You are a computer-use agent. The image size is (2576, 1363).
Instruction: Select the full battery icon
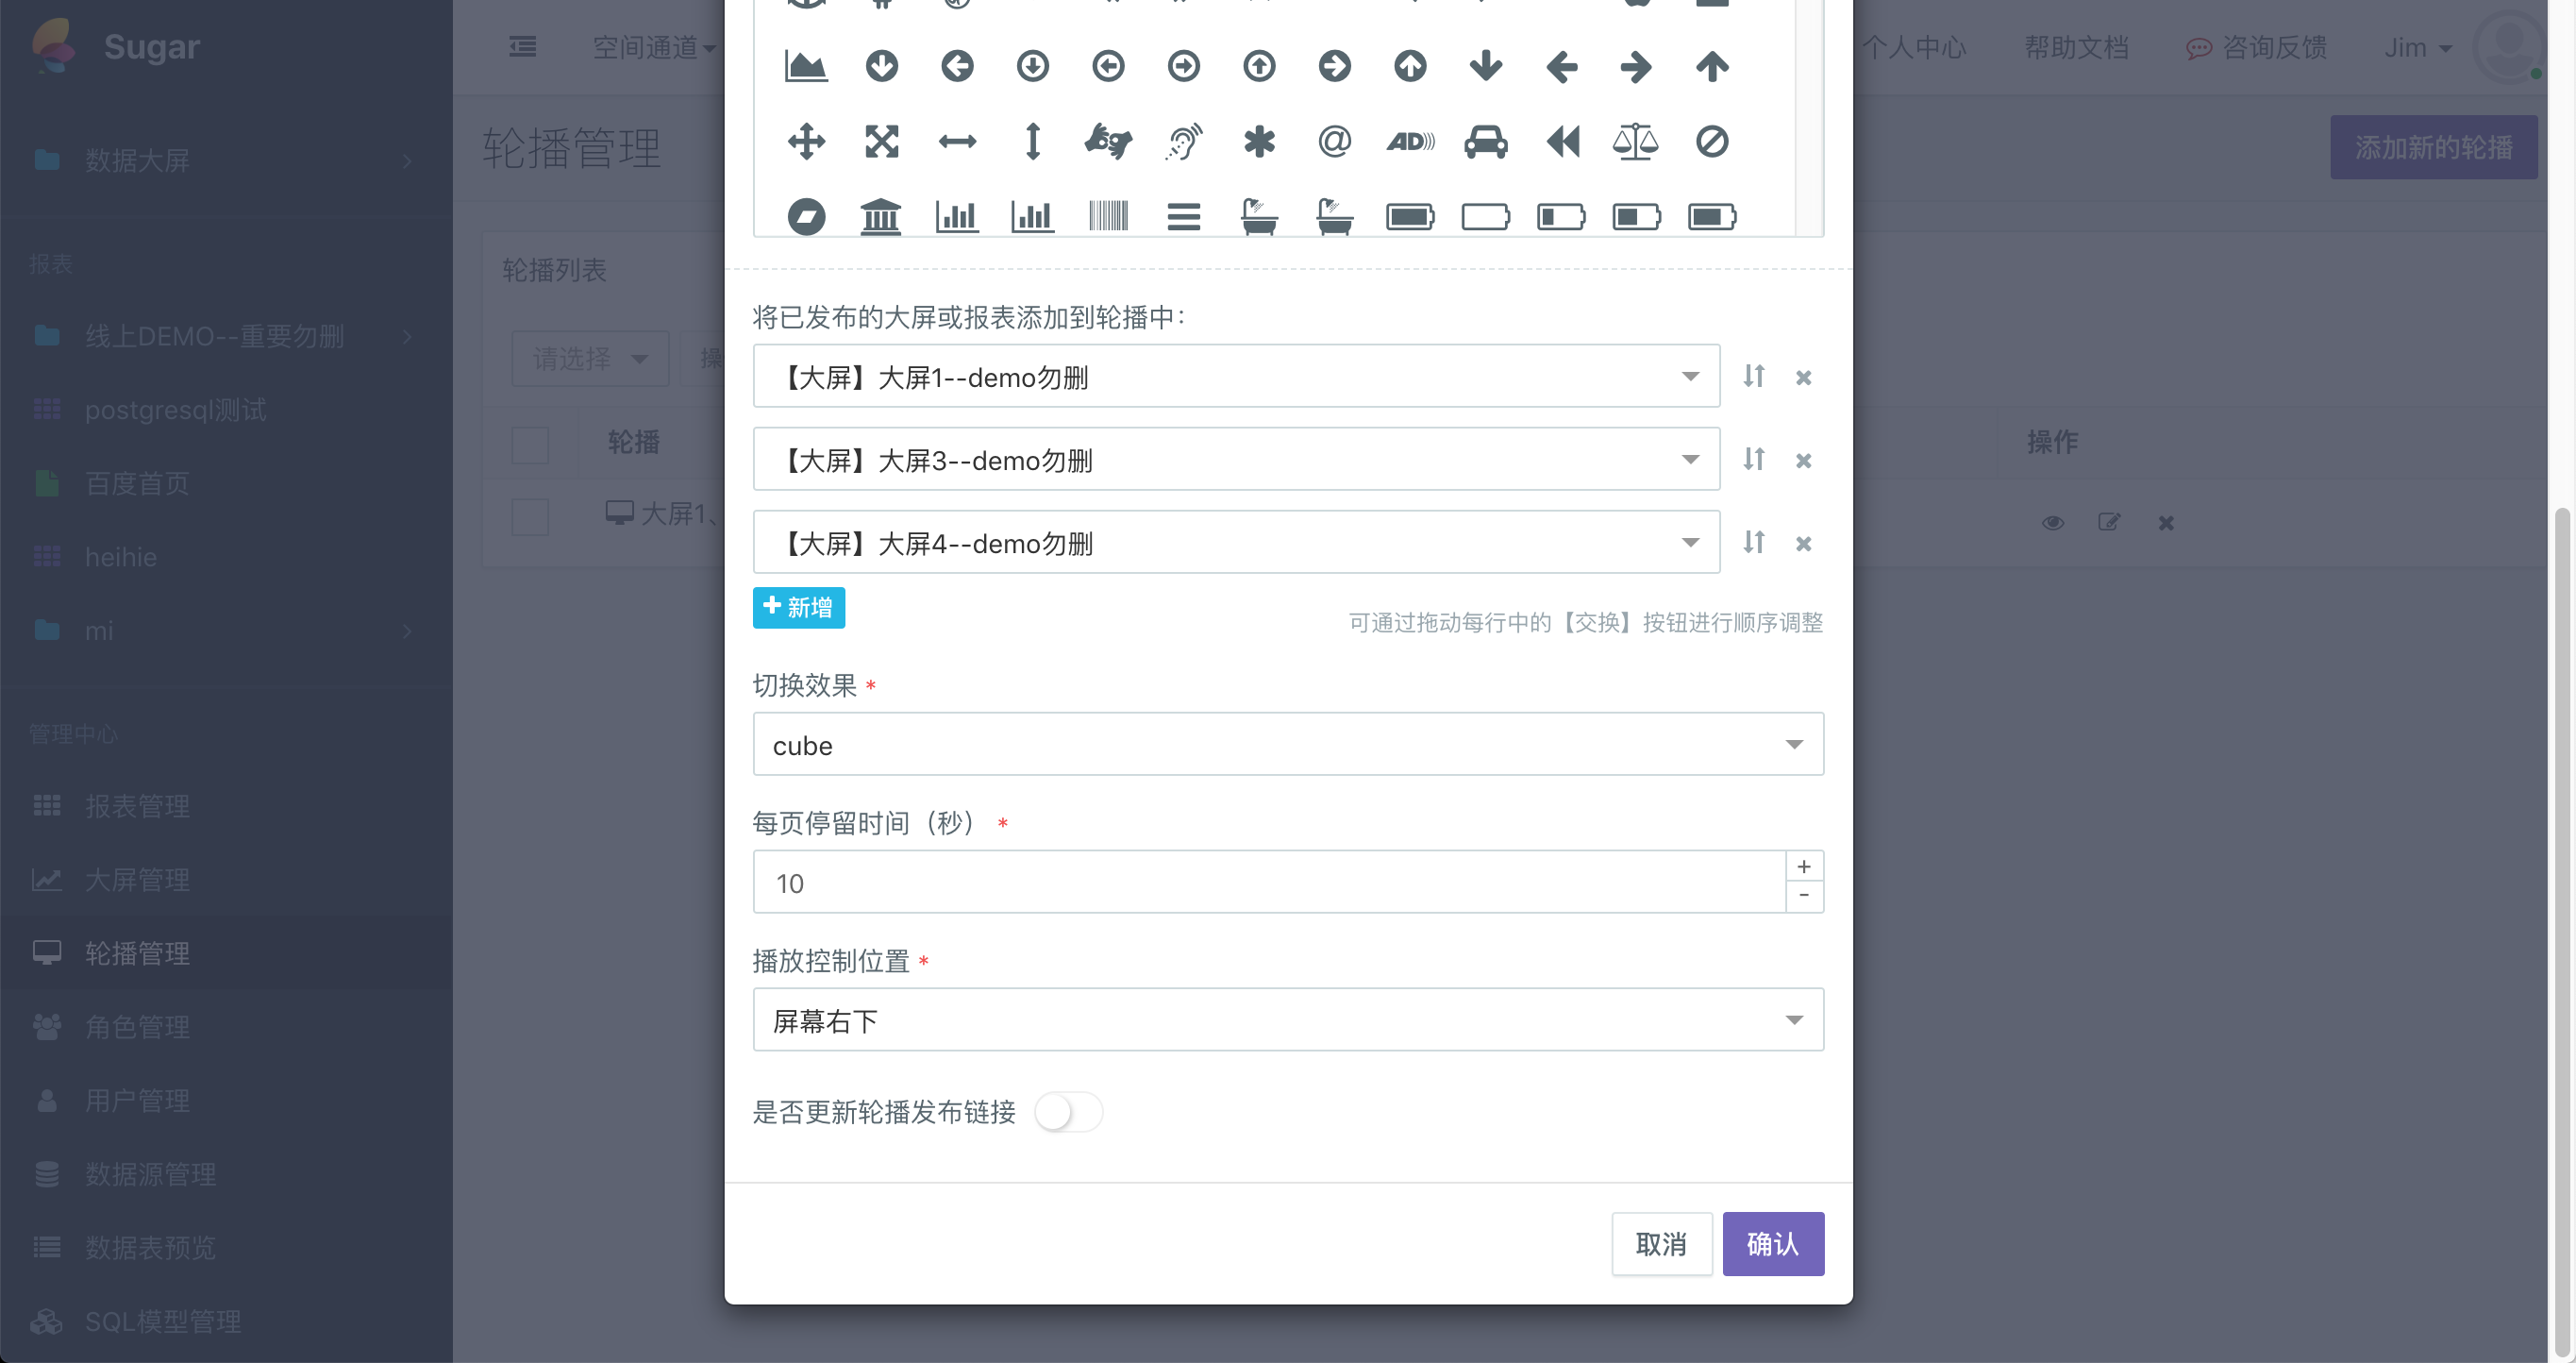click(x=1410, y=217)
